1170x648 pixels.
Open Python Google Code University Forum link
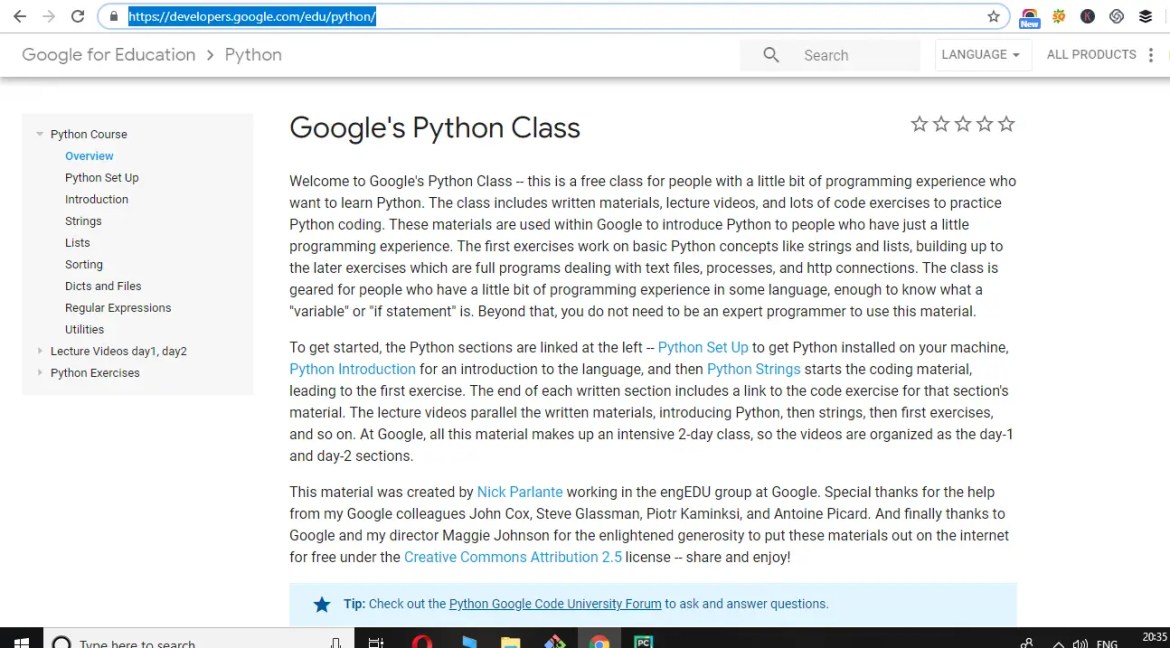[x=555, y=603]
